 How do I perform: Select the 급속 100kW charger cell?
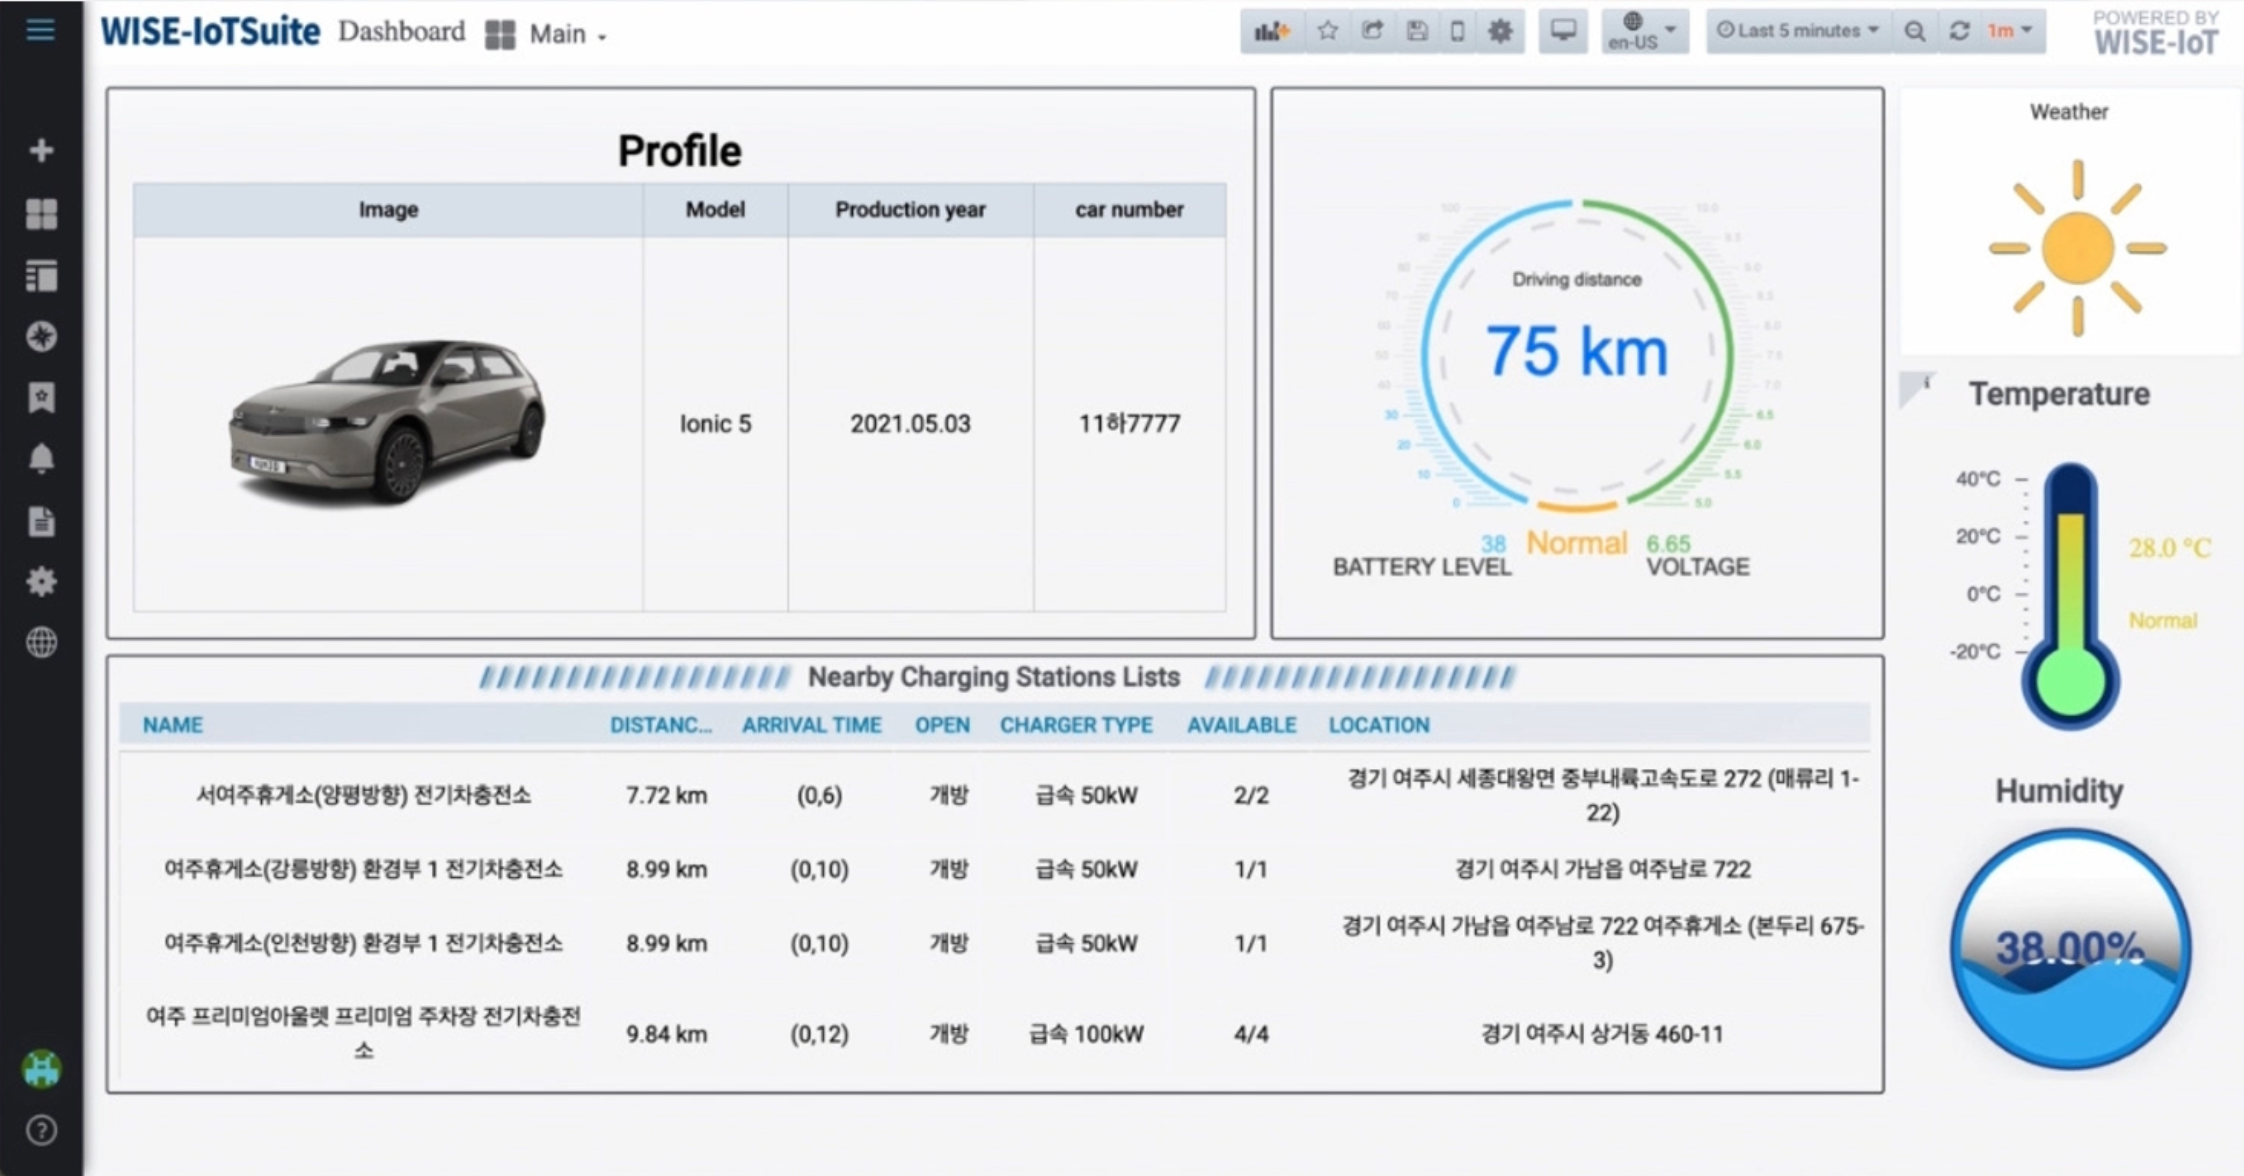point(1086,1034)
